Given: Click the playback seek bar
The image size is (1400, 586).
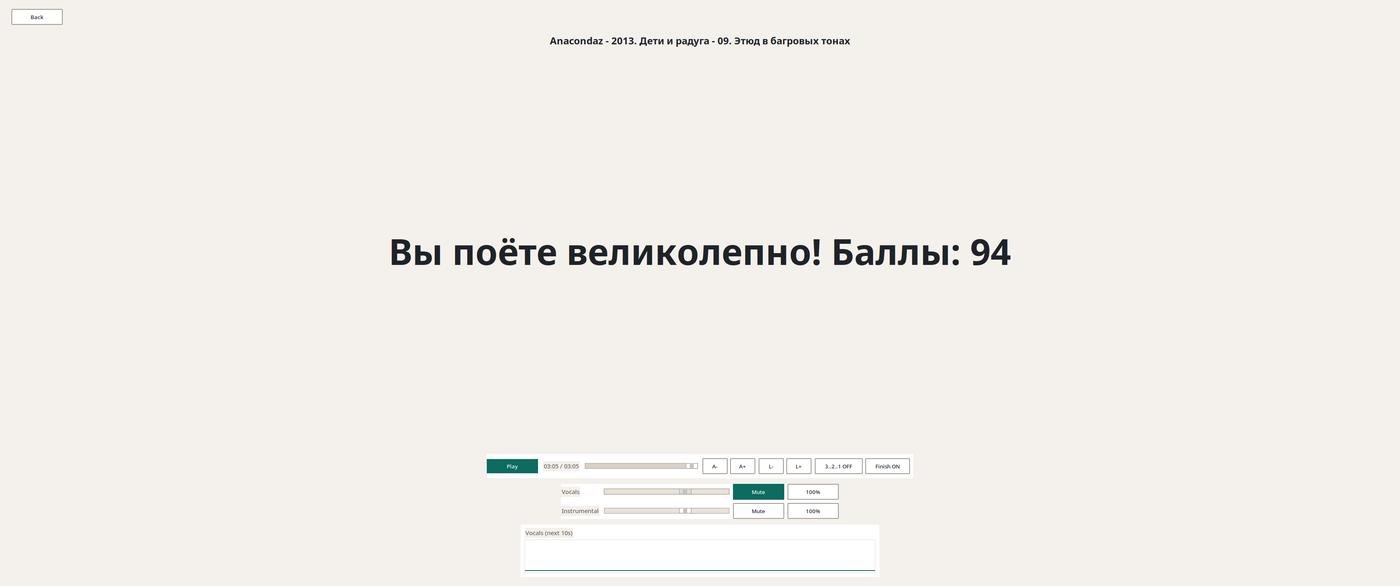Looking at the screenshot, I should [x=640, y=466].
